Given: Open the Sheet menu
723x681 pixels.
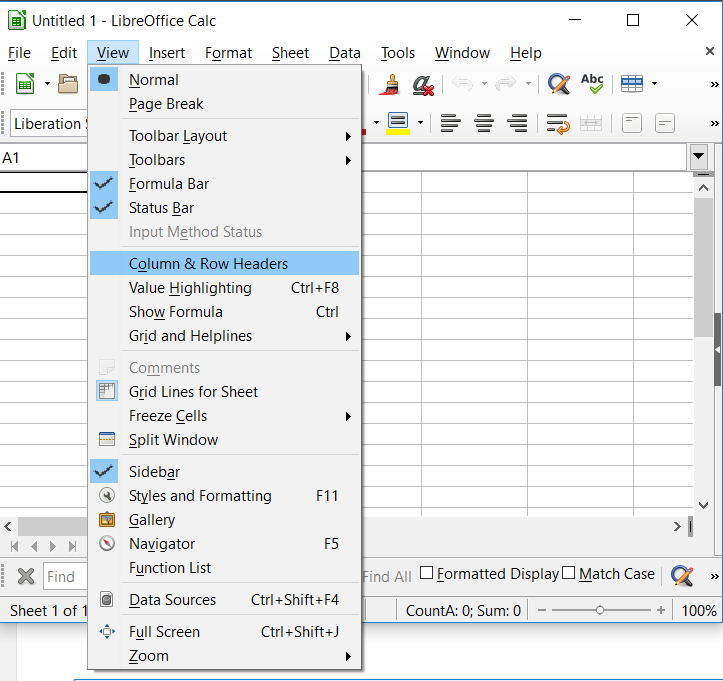Looking at the screenshot, I should point(290,53).
